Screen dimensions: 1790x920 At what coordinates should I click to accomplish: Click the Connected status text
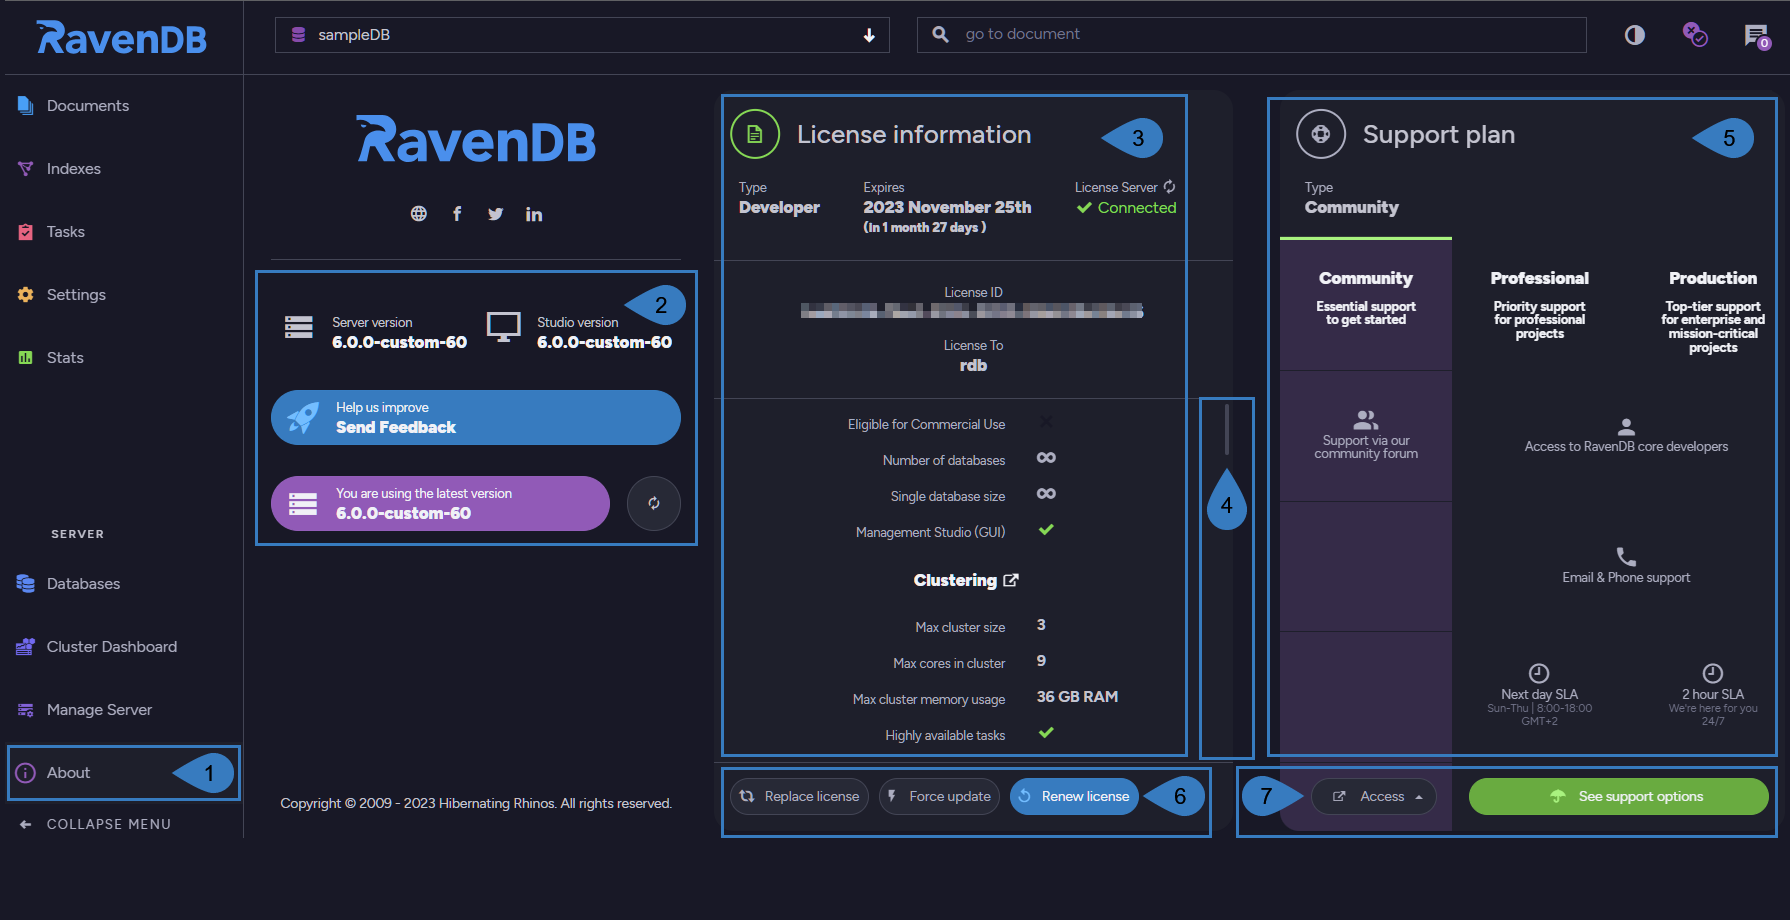click(1137, 208)
